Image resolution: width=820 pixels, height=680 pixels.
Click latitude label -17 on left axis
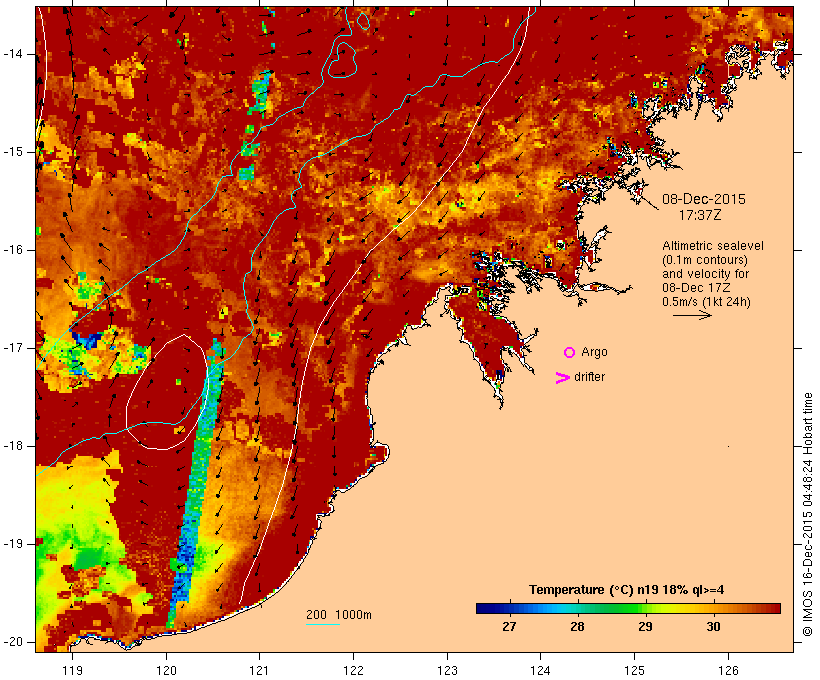tap(13, 348)
